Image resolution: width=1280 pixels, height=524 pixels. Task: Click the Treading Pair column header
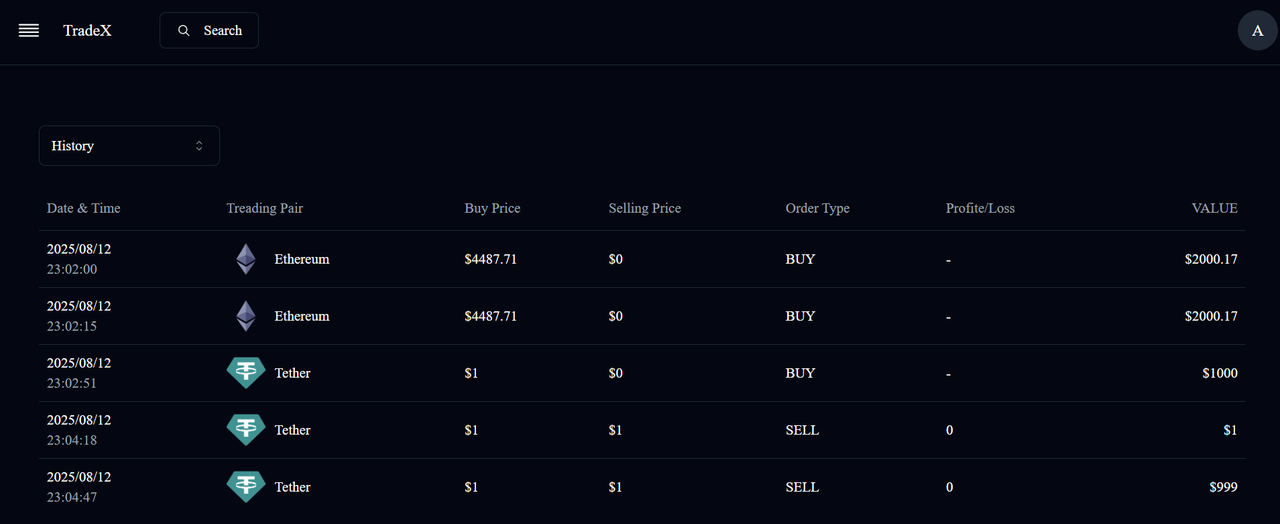tap(265, 208)
